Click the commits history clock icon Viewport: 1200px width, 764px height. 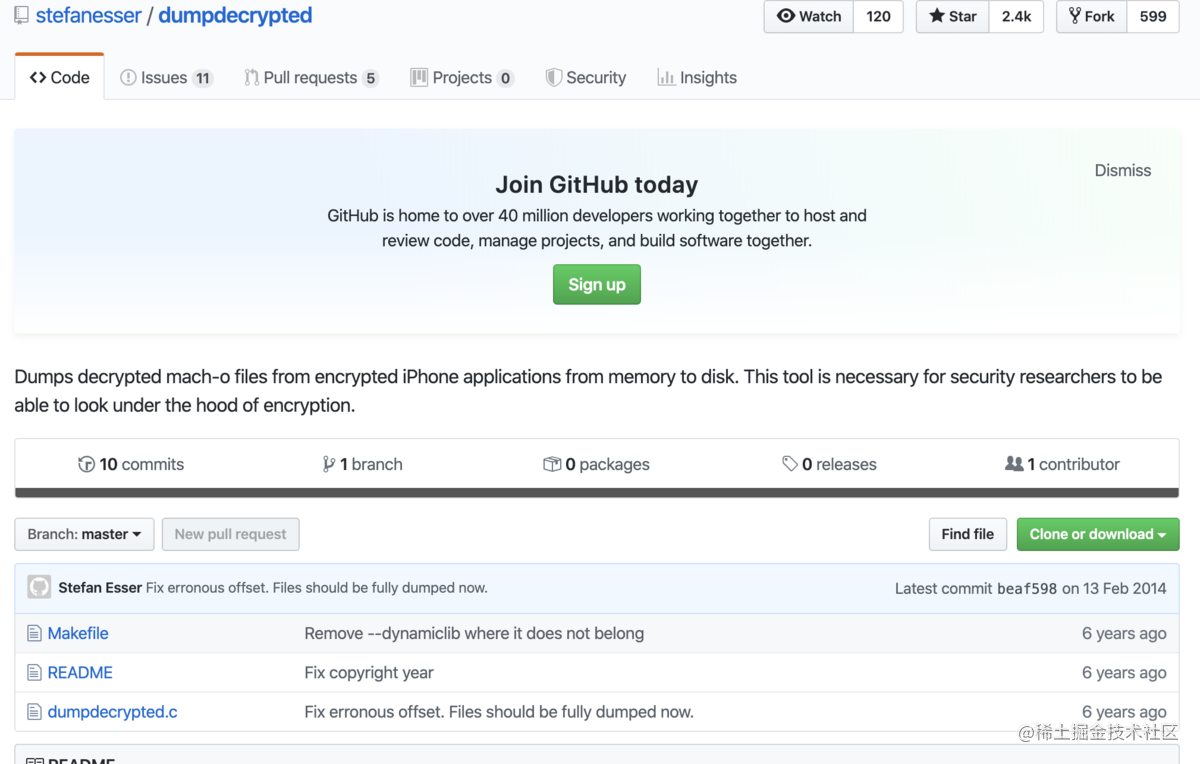(x=86, y=464)
